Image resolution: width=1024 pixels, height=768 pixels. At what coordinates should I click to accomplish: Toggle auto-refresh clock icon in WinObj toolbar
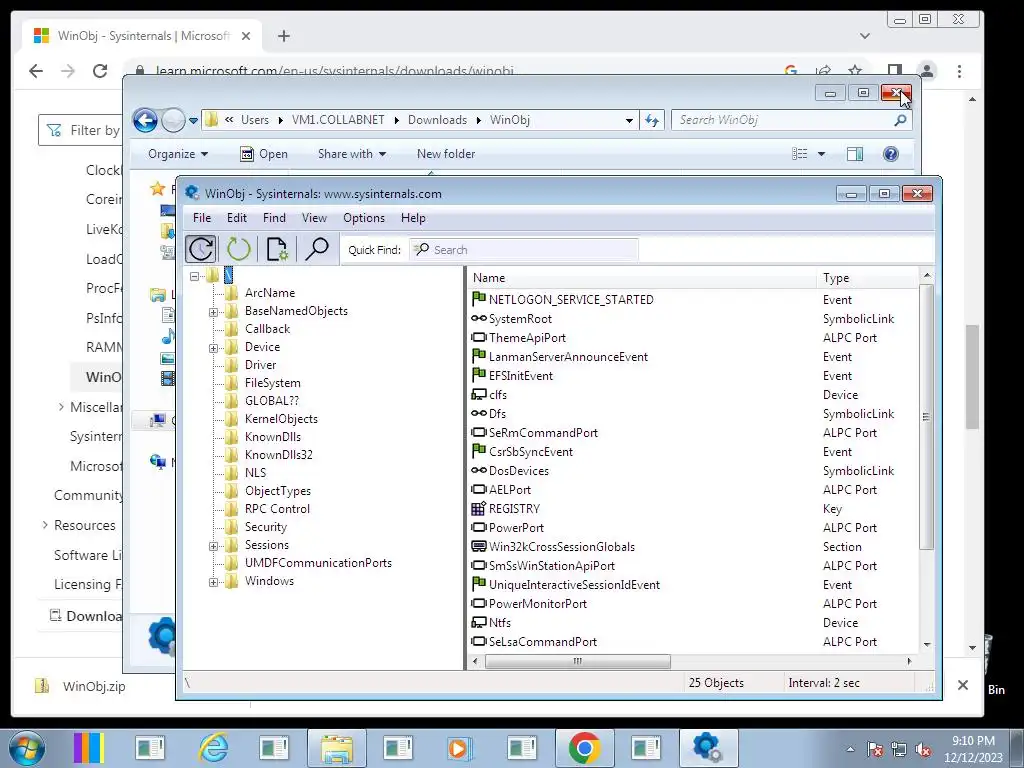coord(200,249)
